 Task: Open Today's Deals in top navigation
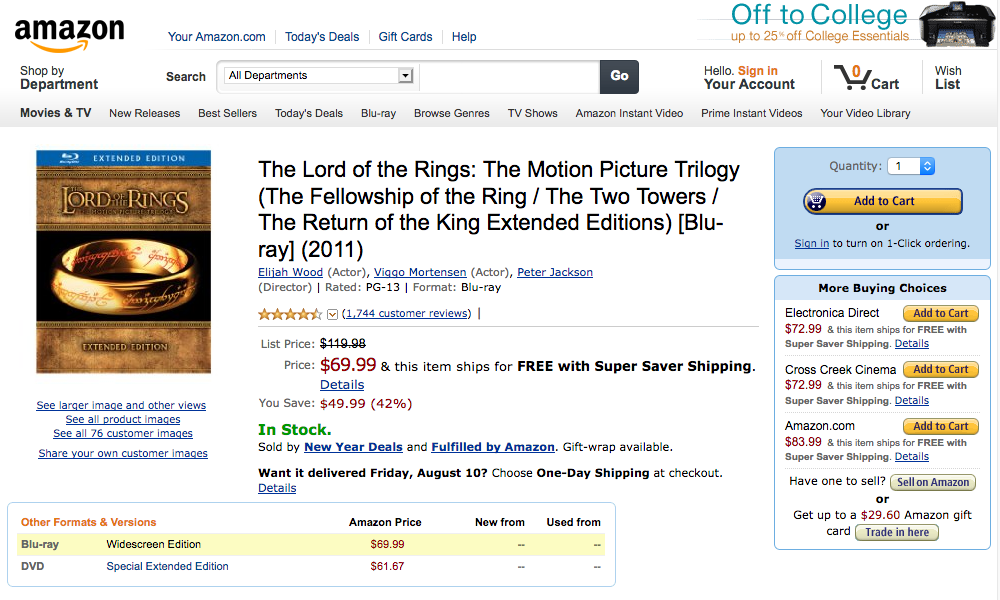pos(322,37)
